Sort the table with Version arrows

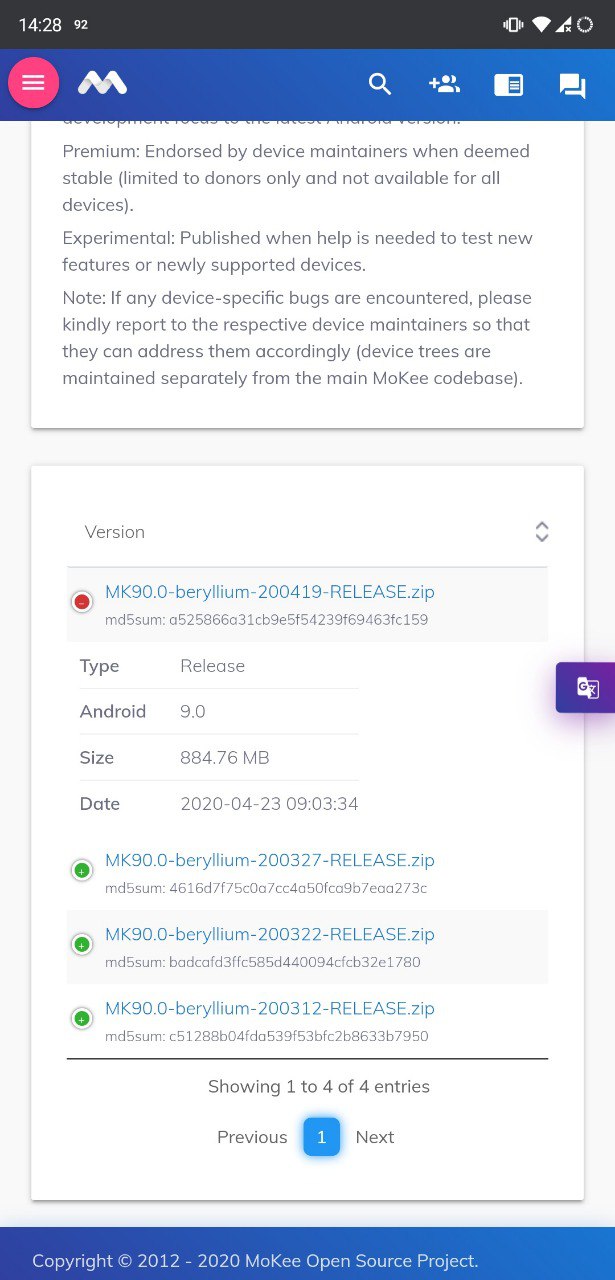pyautogui.click(x=541, y=532)
